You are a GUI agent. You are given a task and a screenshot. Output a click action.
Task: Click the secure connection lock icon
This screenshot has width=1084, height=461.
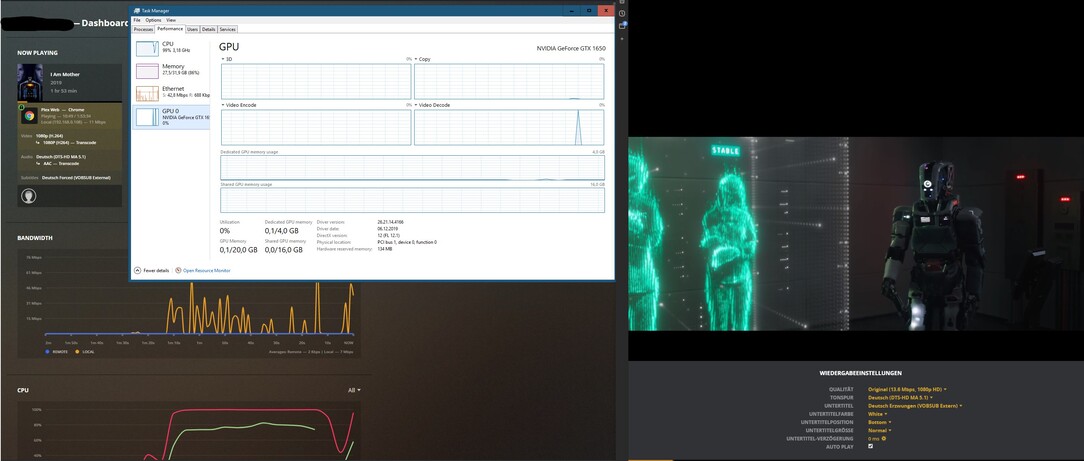[x=21, y=107]
